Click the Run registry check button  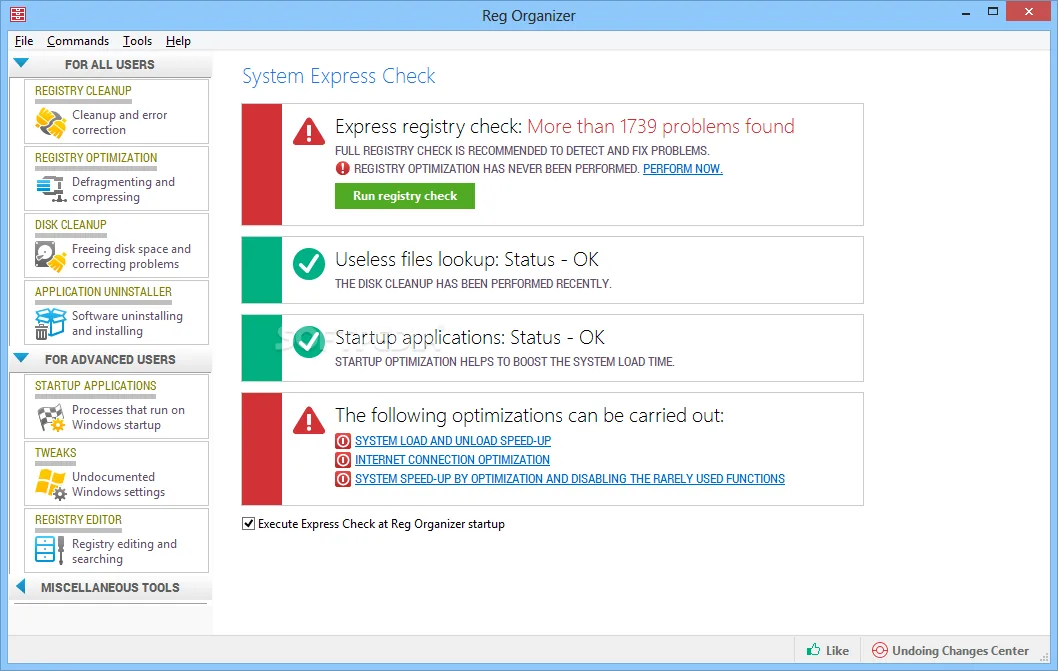(405, 196)
